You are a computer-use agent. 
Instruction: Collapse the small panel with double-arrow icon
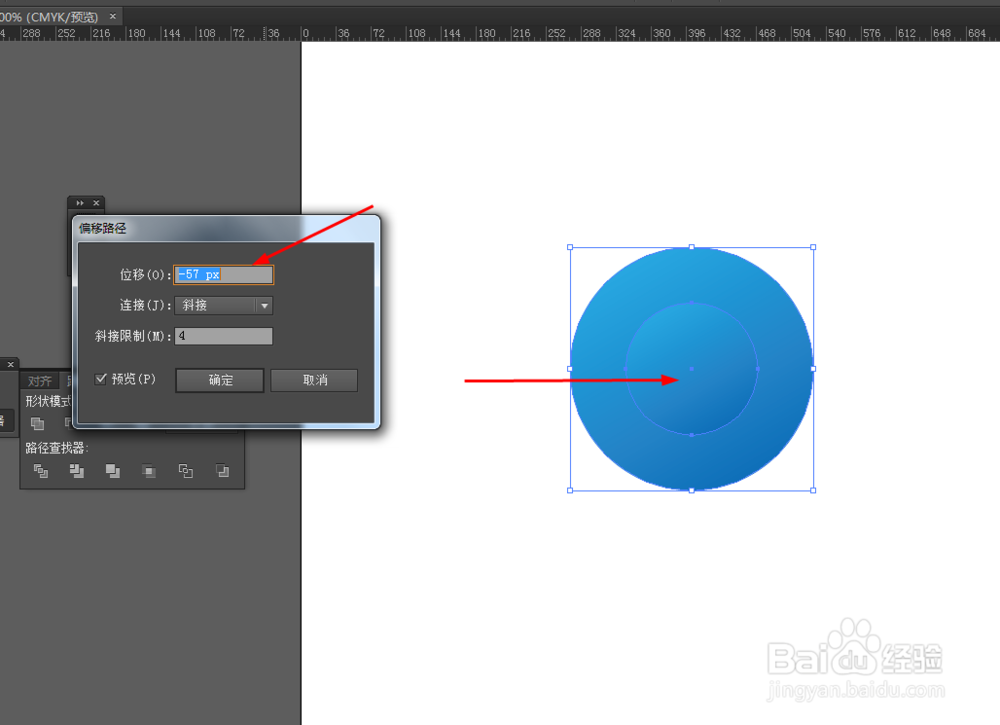[80, 203]
